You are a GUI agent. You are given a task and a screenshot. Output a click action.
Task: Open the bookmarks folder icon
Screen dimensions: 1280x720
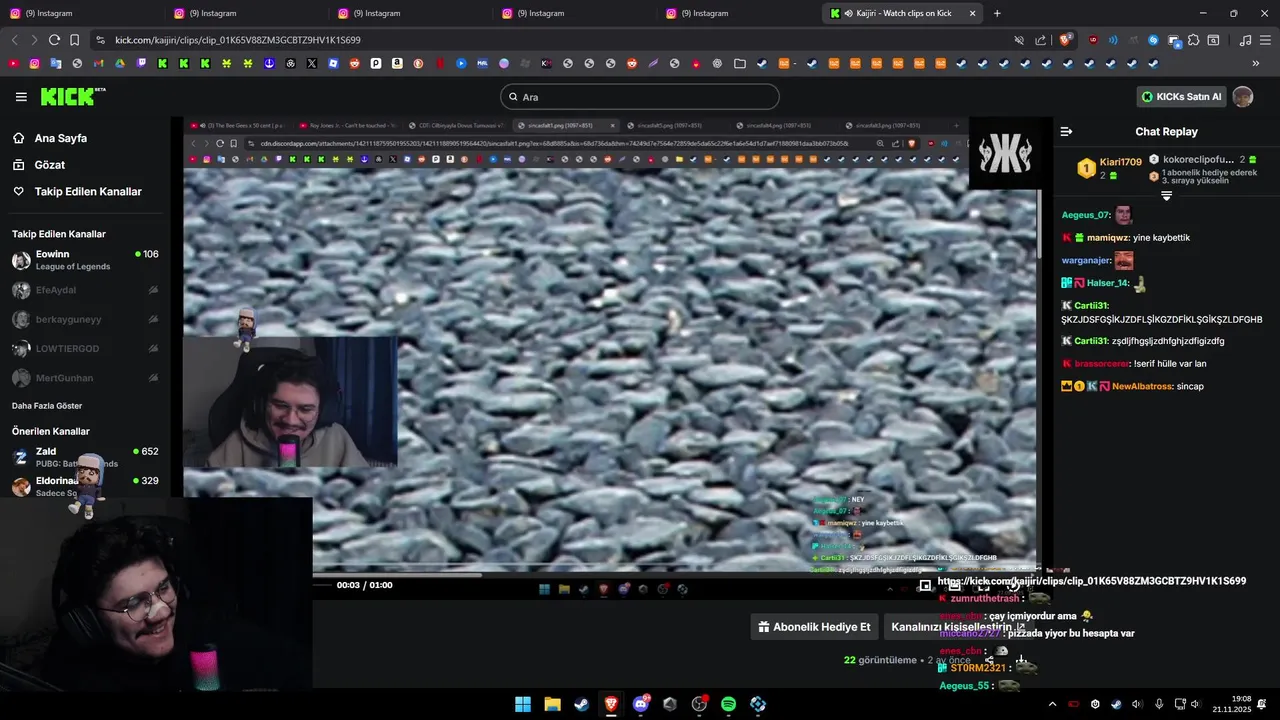739,63
